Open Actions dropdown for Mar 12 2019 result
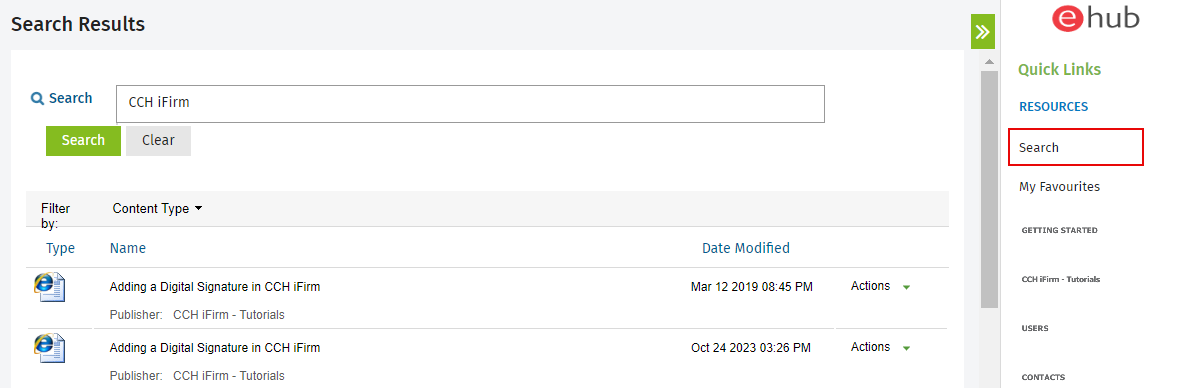This screenshot has height=388, width=1198. click(x=880, y=286)
